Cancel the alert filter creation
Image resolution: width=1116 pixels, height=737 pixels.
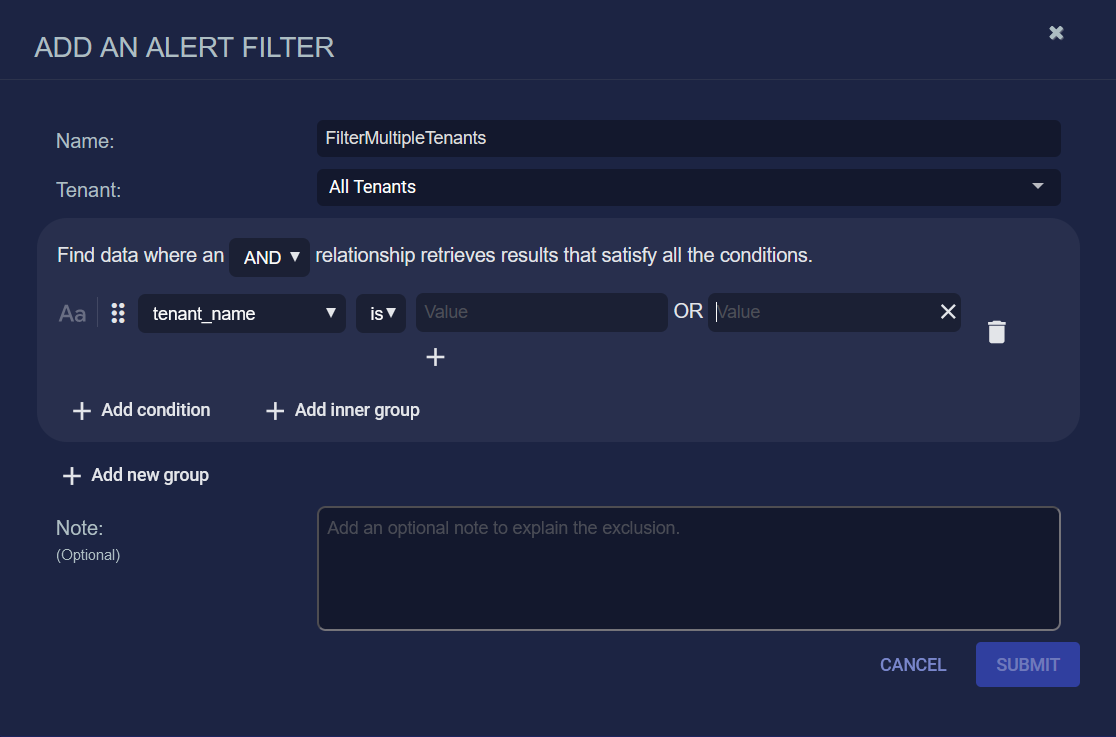click(x=912, y=664)
